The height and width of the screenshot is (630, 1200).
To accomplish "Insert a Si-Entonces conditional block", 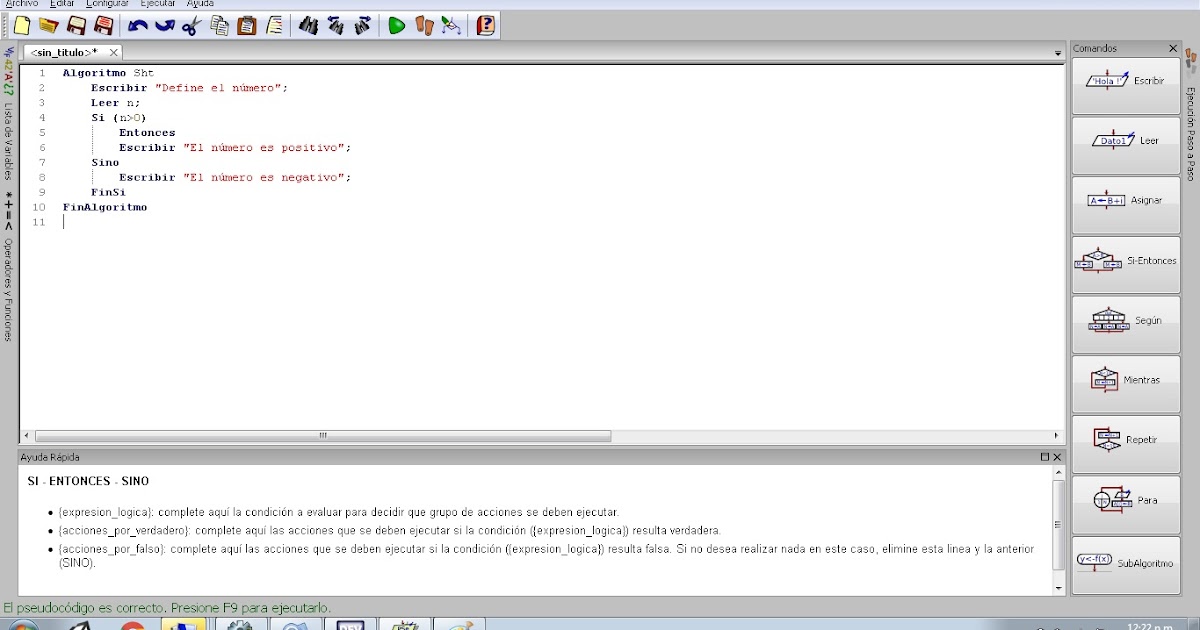I will tap(1126, 263).
